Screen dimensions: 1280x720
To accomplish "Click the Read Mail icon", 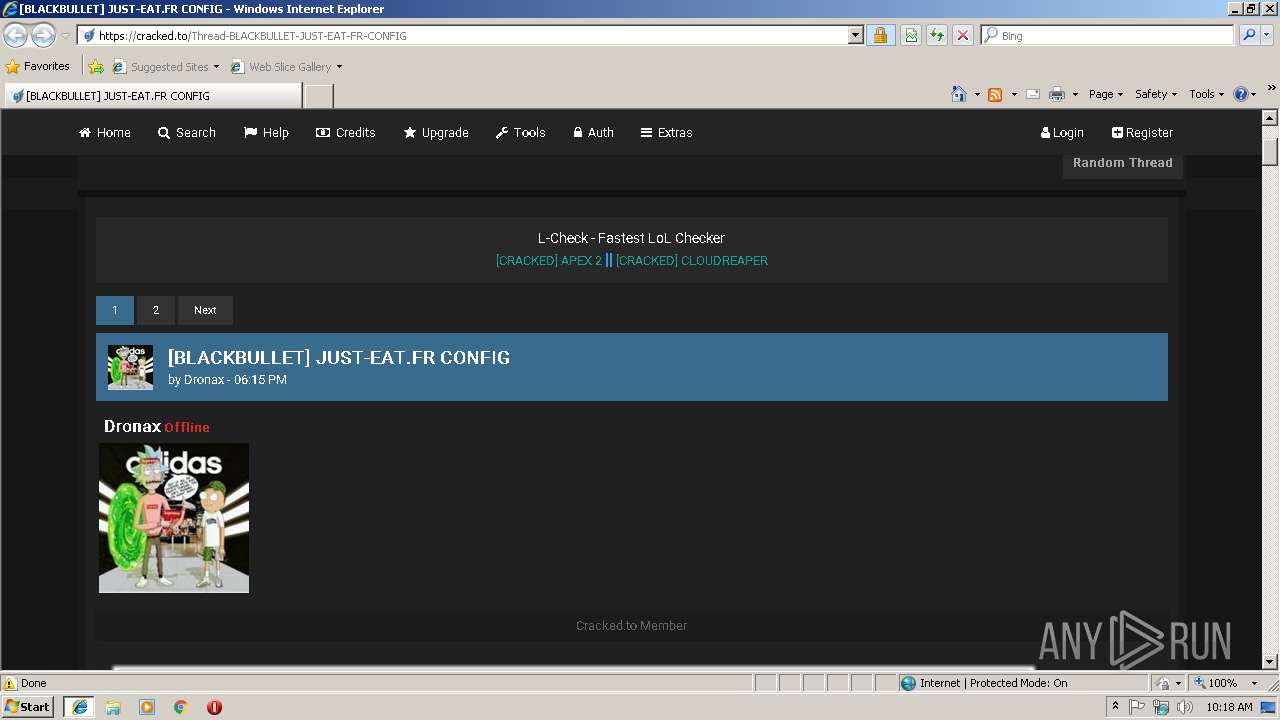I will (x=1033, y=94).
